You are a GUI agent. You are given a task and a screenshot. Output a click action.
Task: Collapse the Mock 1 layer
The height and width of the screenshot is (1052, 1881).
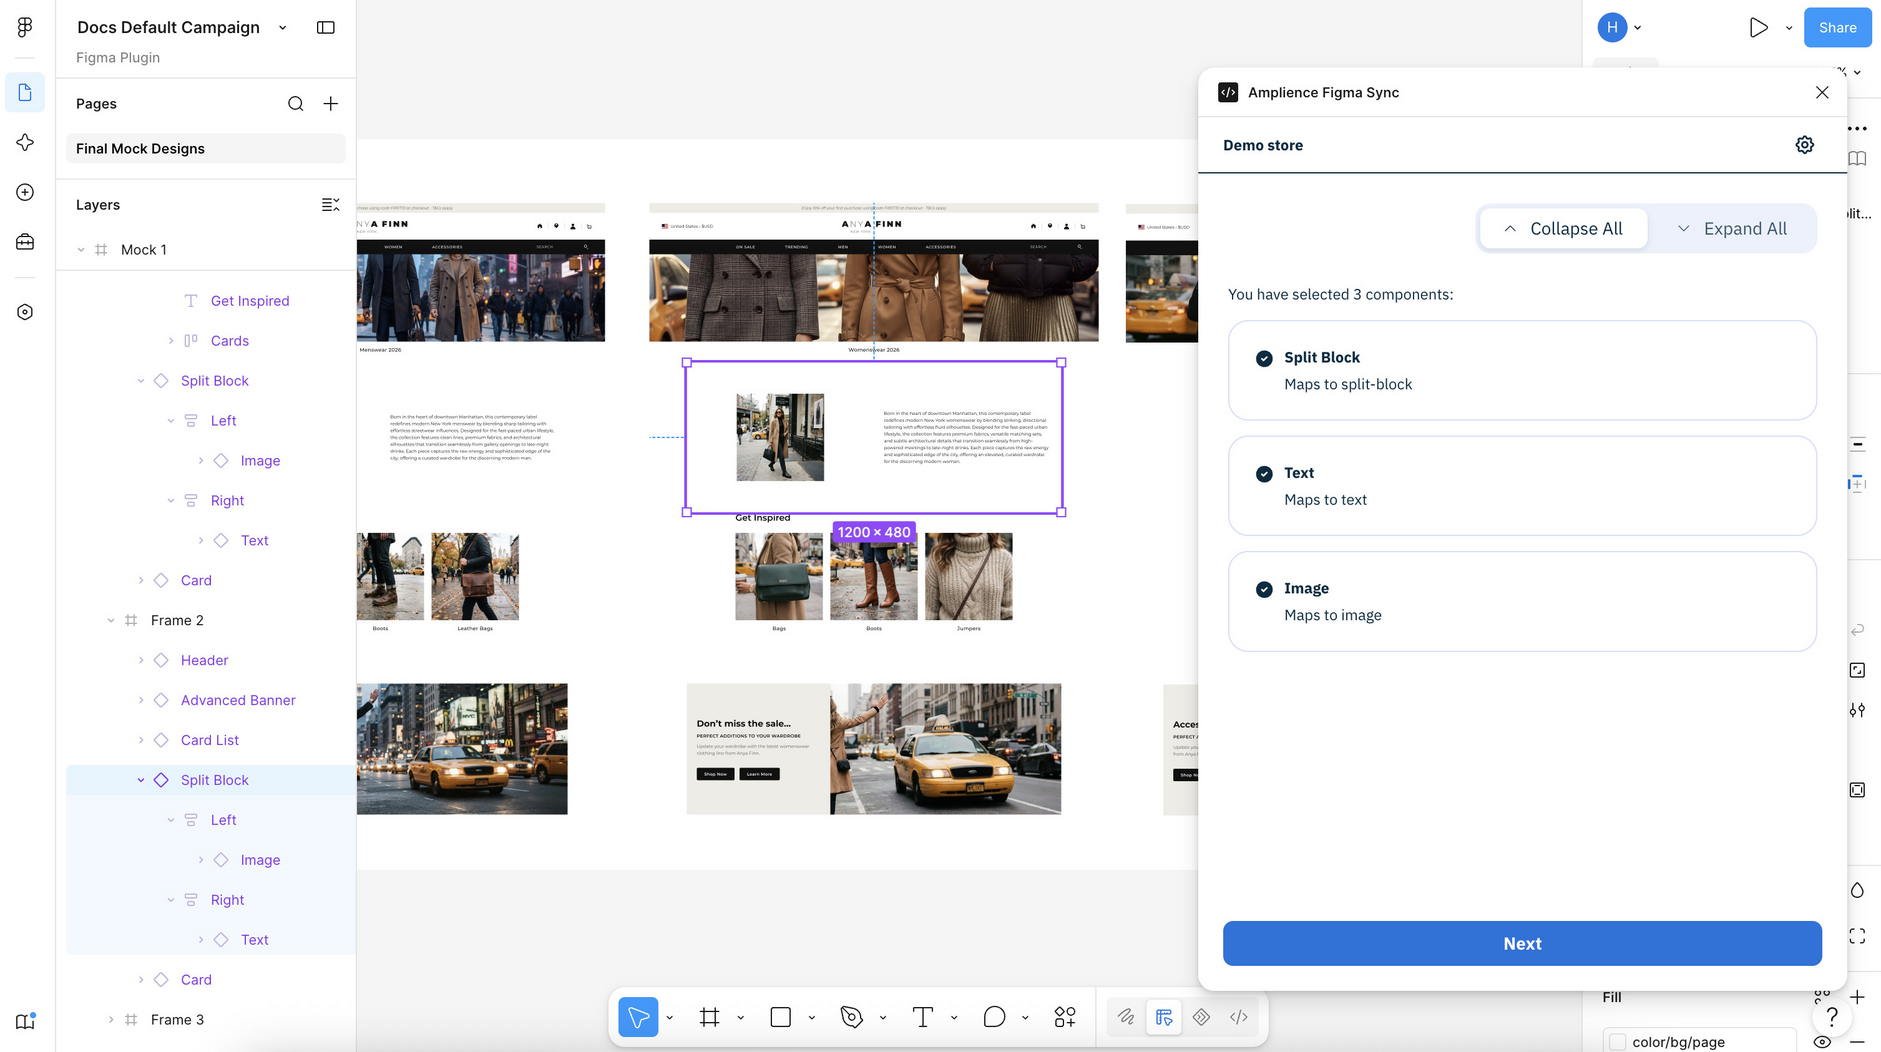click(81, 250)
